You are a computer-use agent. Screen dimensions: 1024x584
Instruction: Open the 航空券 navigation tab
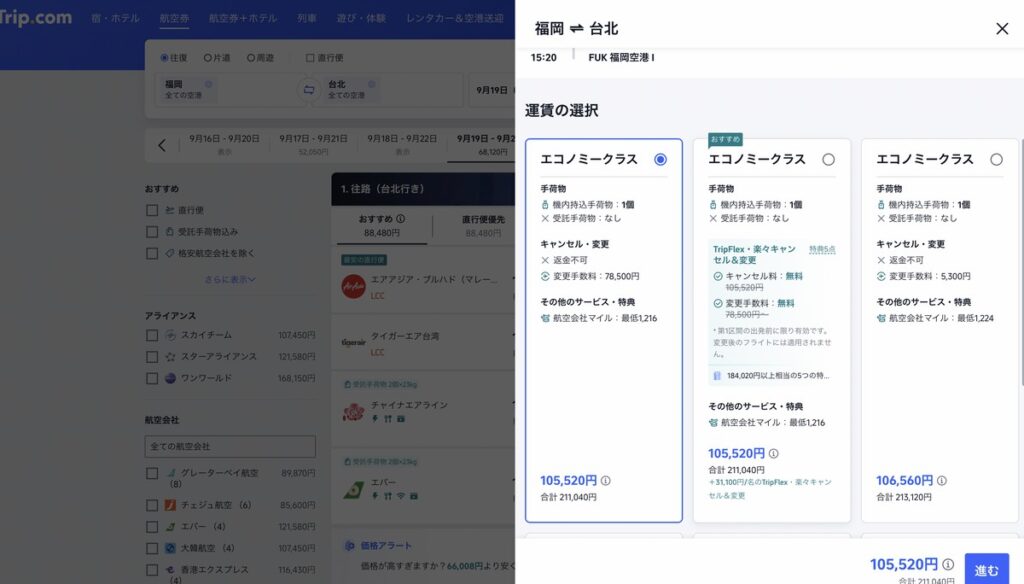(x=174, y=18)
